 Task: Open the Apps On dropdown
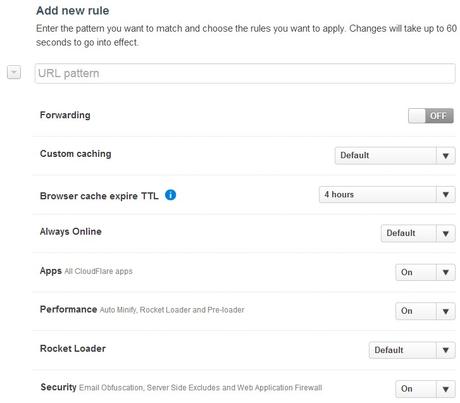click(x=425, y=272)
